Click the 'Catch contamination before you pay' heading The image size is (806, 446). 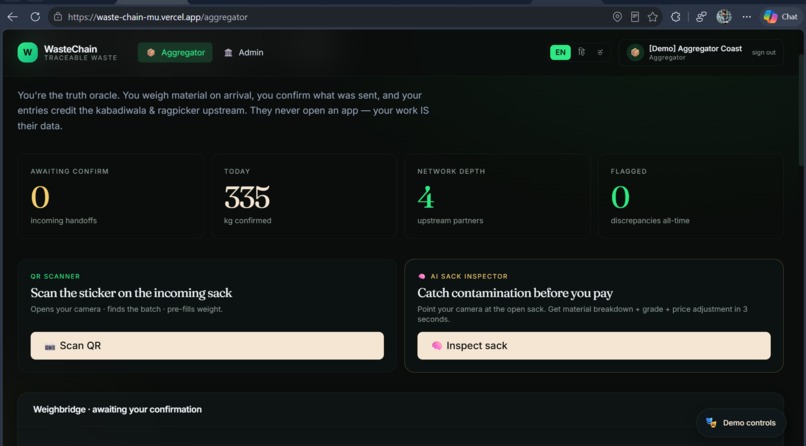click(x=515, y=293)
